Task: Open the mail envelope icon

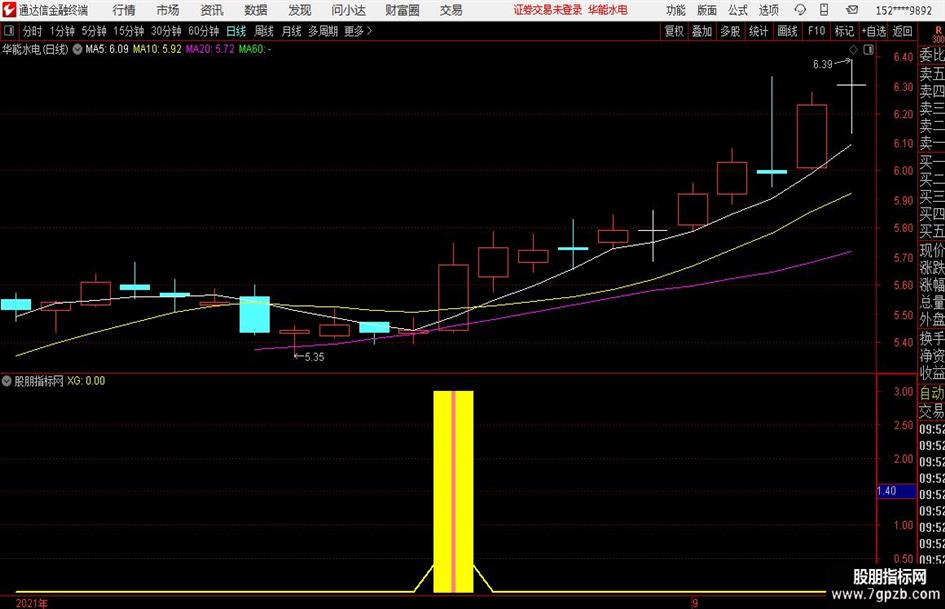Action: click(852, 10)
